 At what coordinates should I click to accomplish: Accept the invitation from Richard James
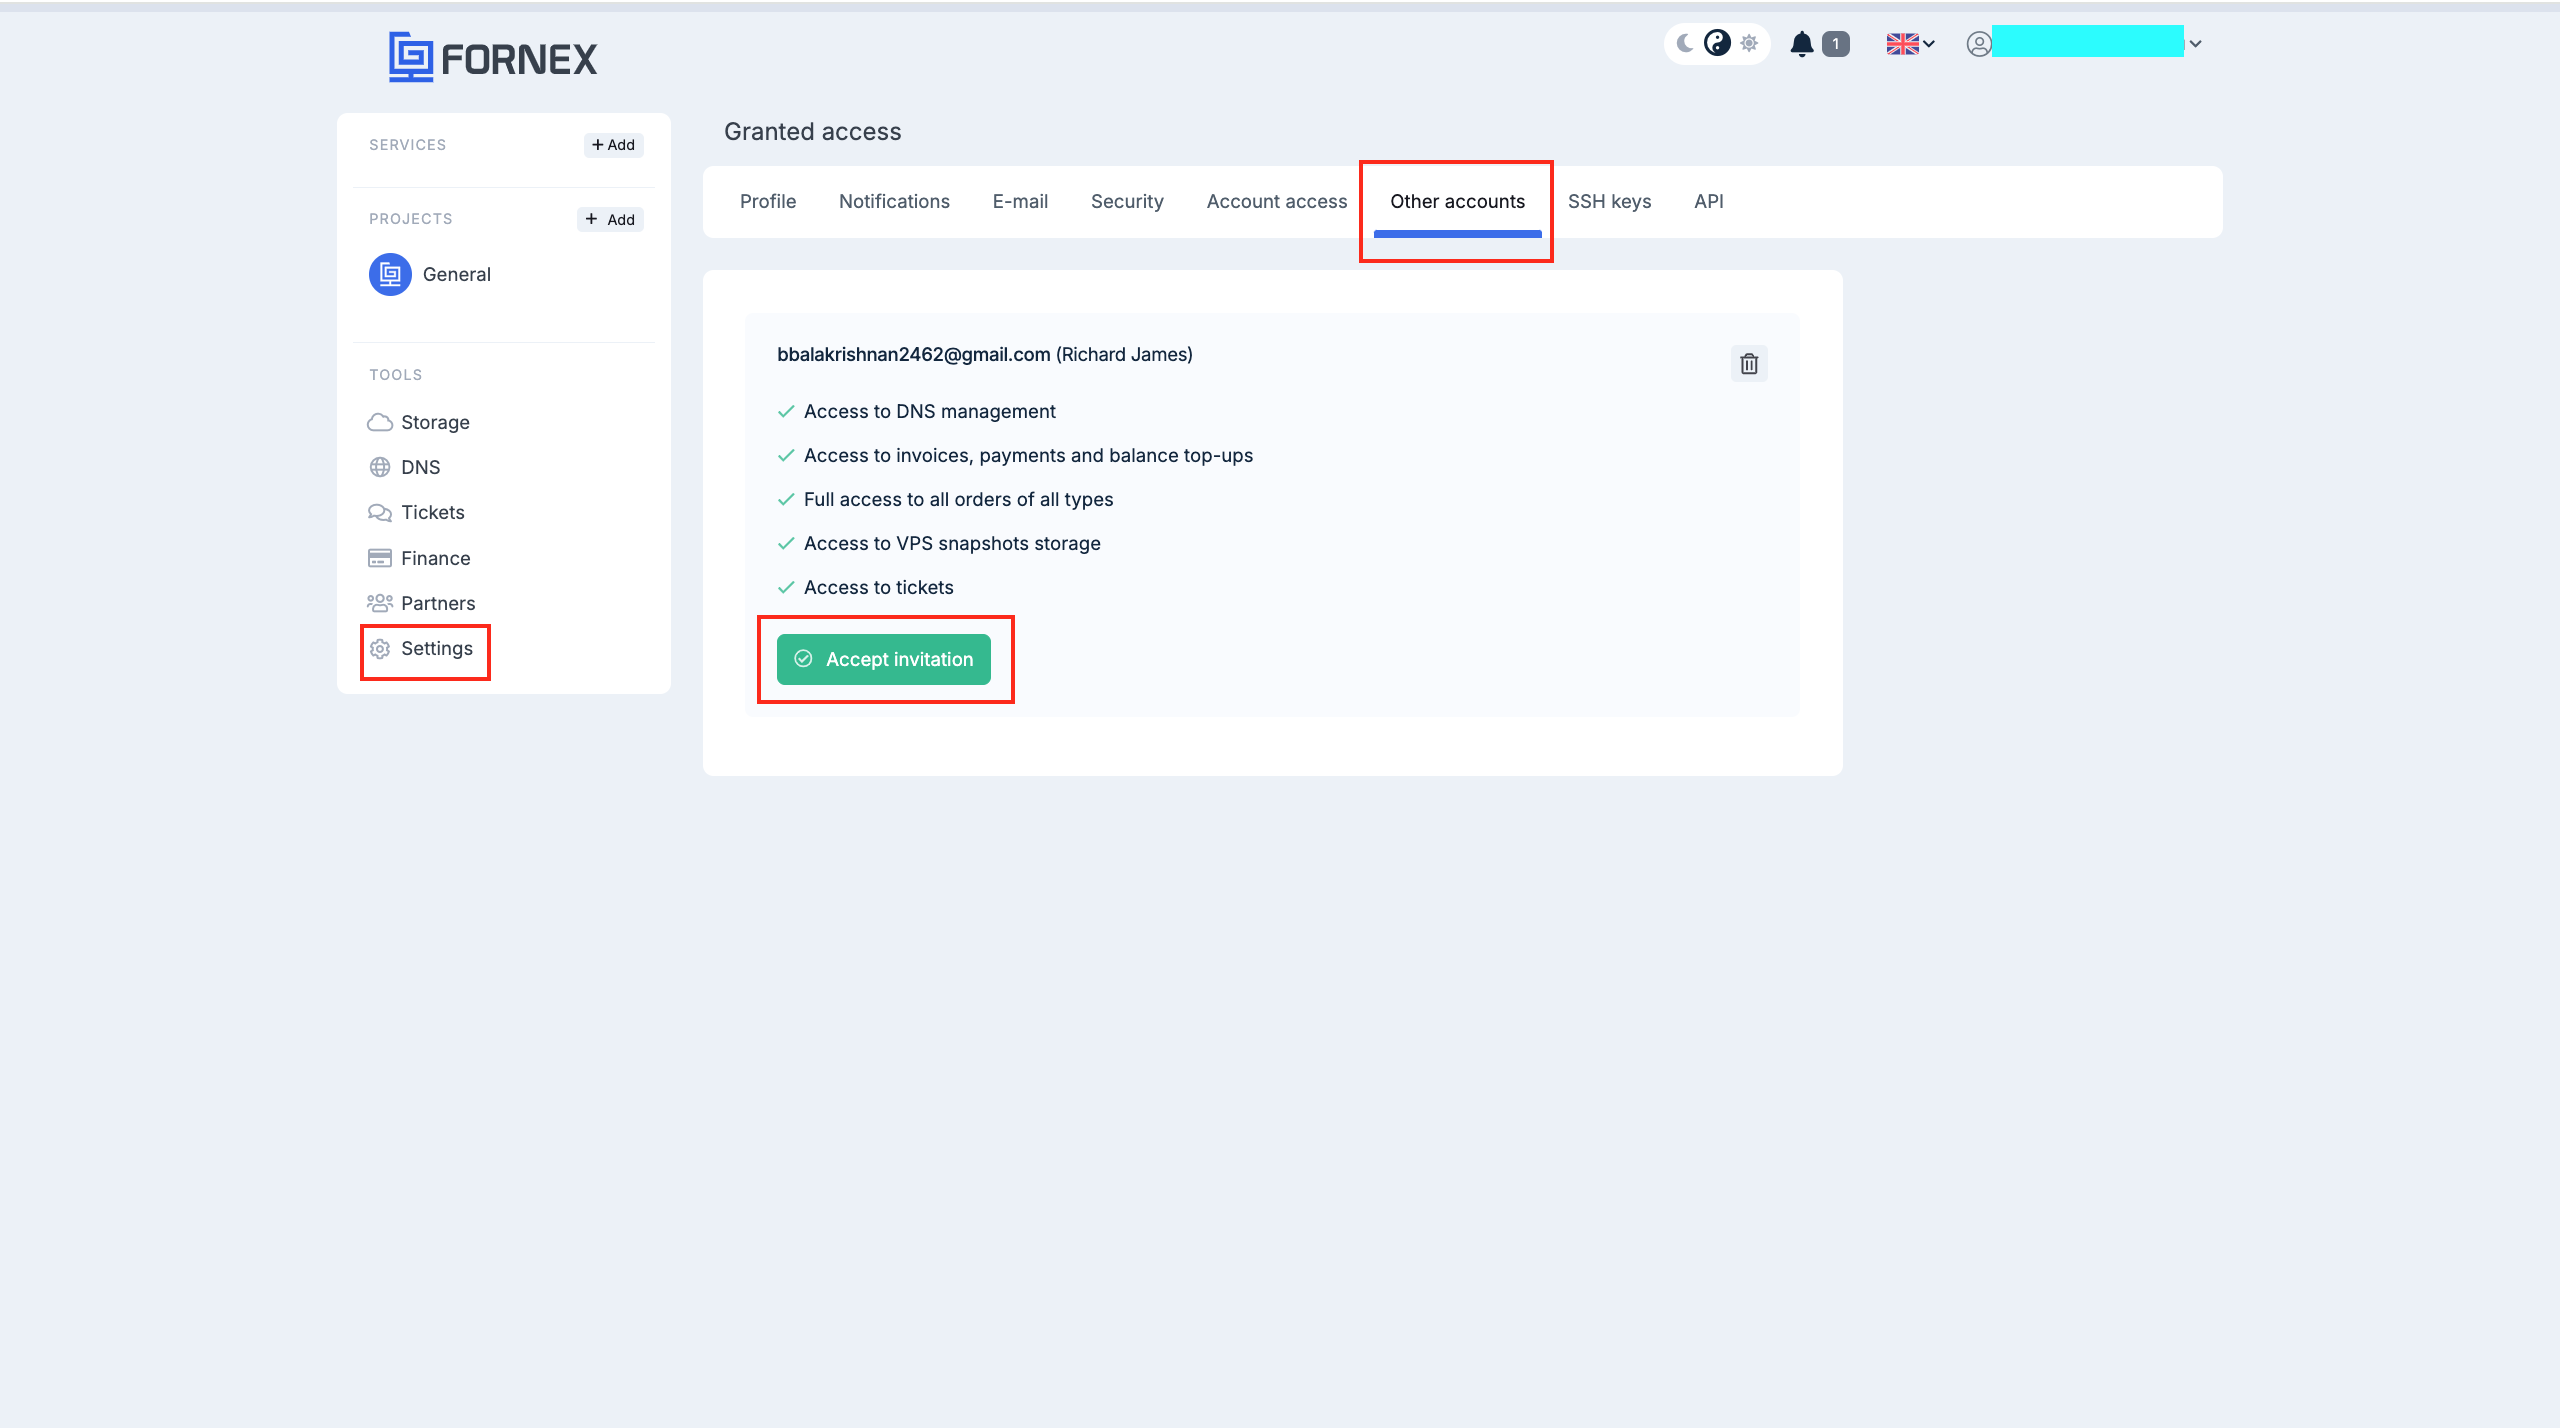[x=884, y=658]
